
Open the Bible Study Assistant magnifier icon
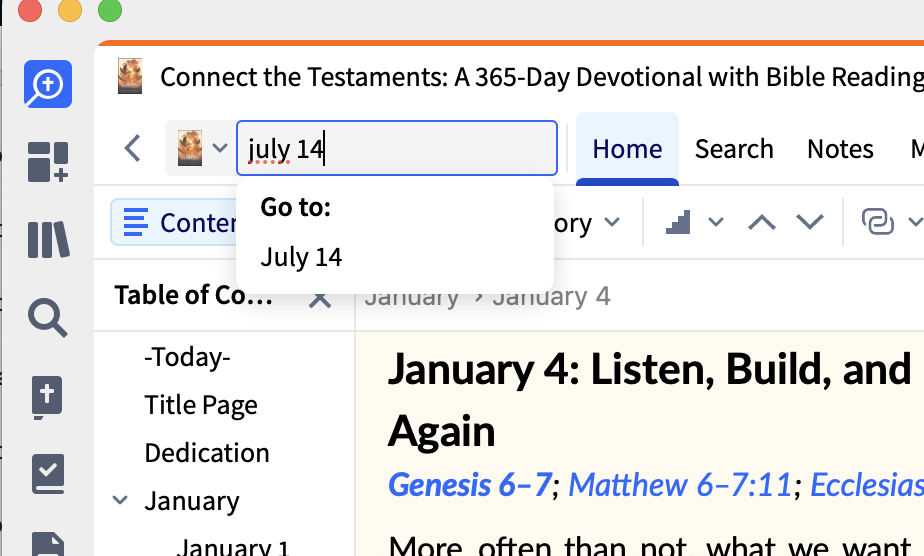click(48, 84)
